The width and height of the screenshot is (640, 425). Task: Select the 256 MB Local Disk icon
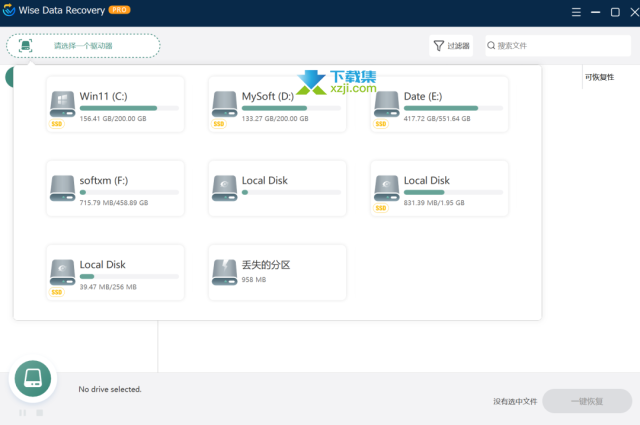(x=62, y=272)
